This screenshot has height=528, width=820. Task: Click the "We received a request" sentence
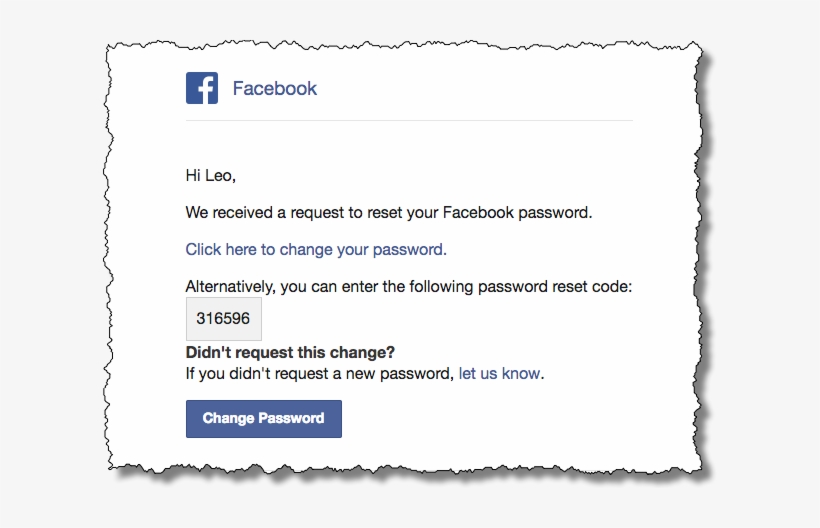coord(389,213)
